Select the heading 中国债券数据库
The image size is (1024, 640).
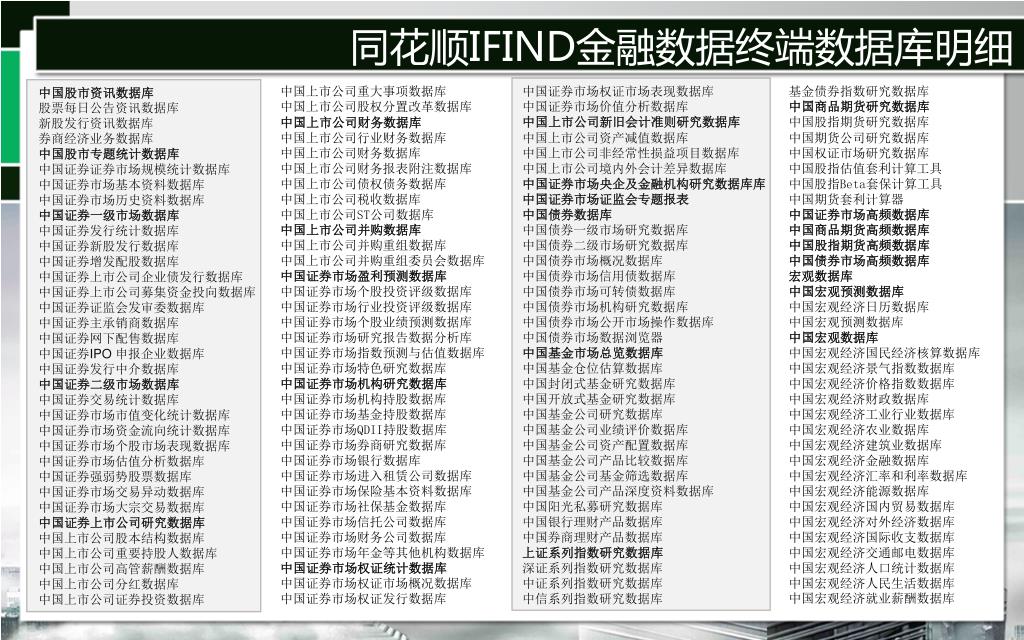pyautogui.click(x=567, y=215)
